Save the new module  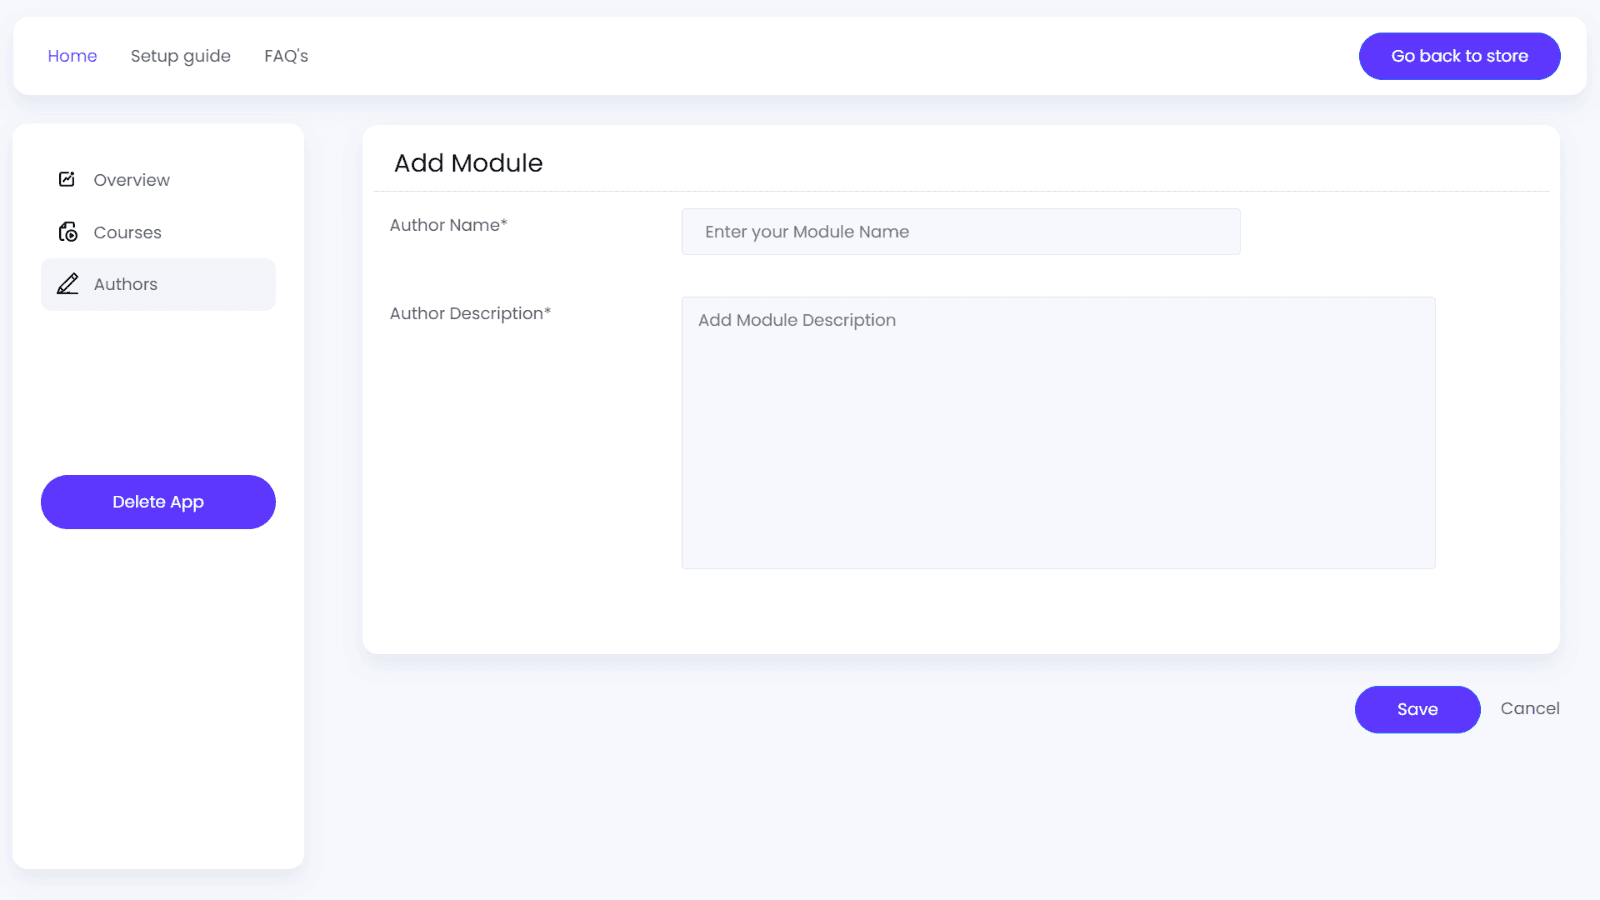tap(1417, 709)
